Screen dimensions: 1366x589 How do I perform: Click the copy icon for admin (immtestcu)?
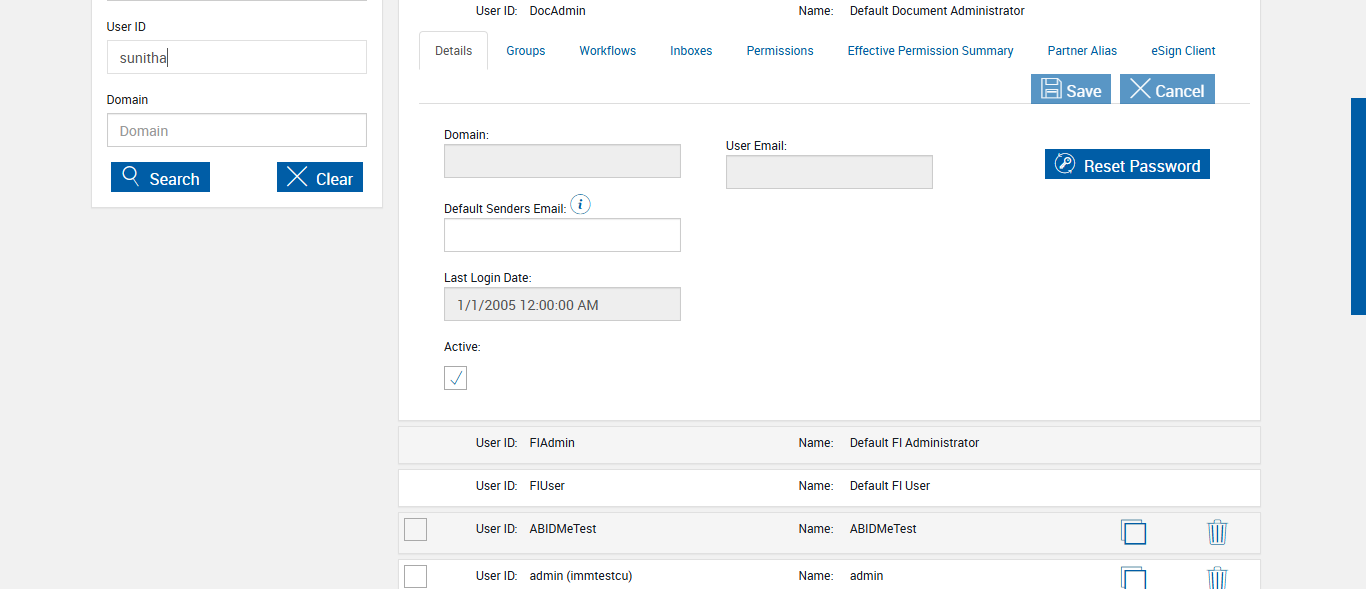point(1133,578)
